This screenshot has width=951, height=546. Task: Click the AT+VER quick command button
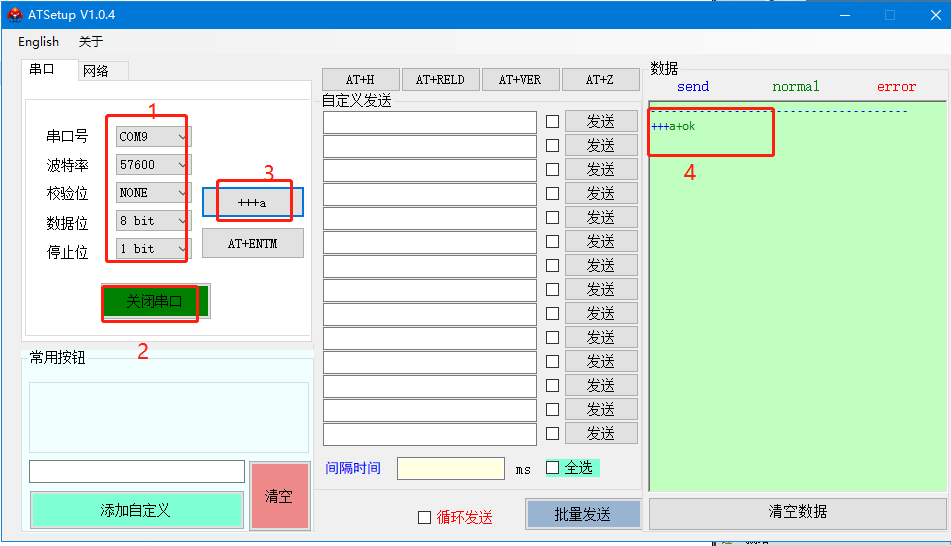coord(520,80)
